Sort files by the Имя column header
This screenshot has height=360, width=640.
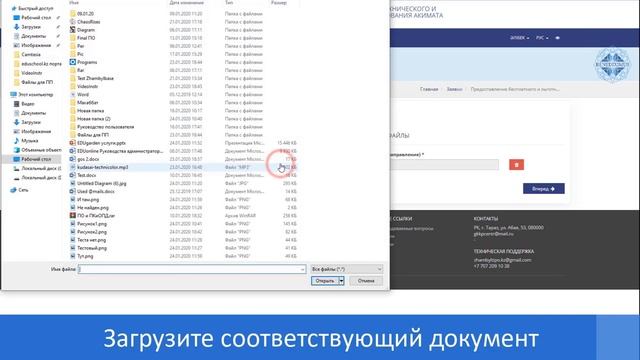click(x=74, y=3)
